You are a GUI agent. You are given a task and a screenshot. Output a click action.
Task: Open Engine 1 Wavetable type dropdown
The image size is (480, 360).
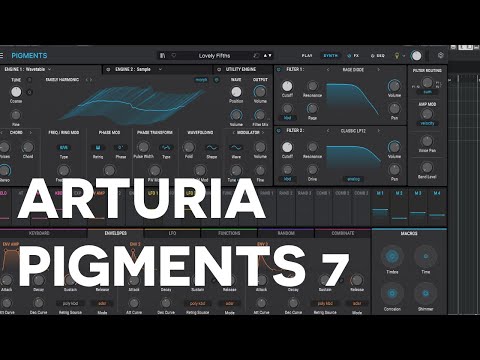(x=49, y=69)
